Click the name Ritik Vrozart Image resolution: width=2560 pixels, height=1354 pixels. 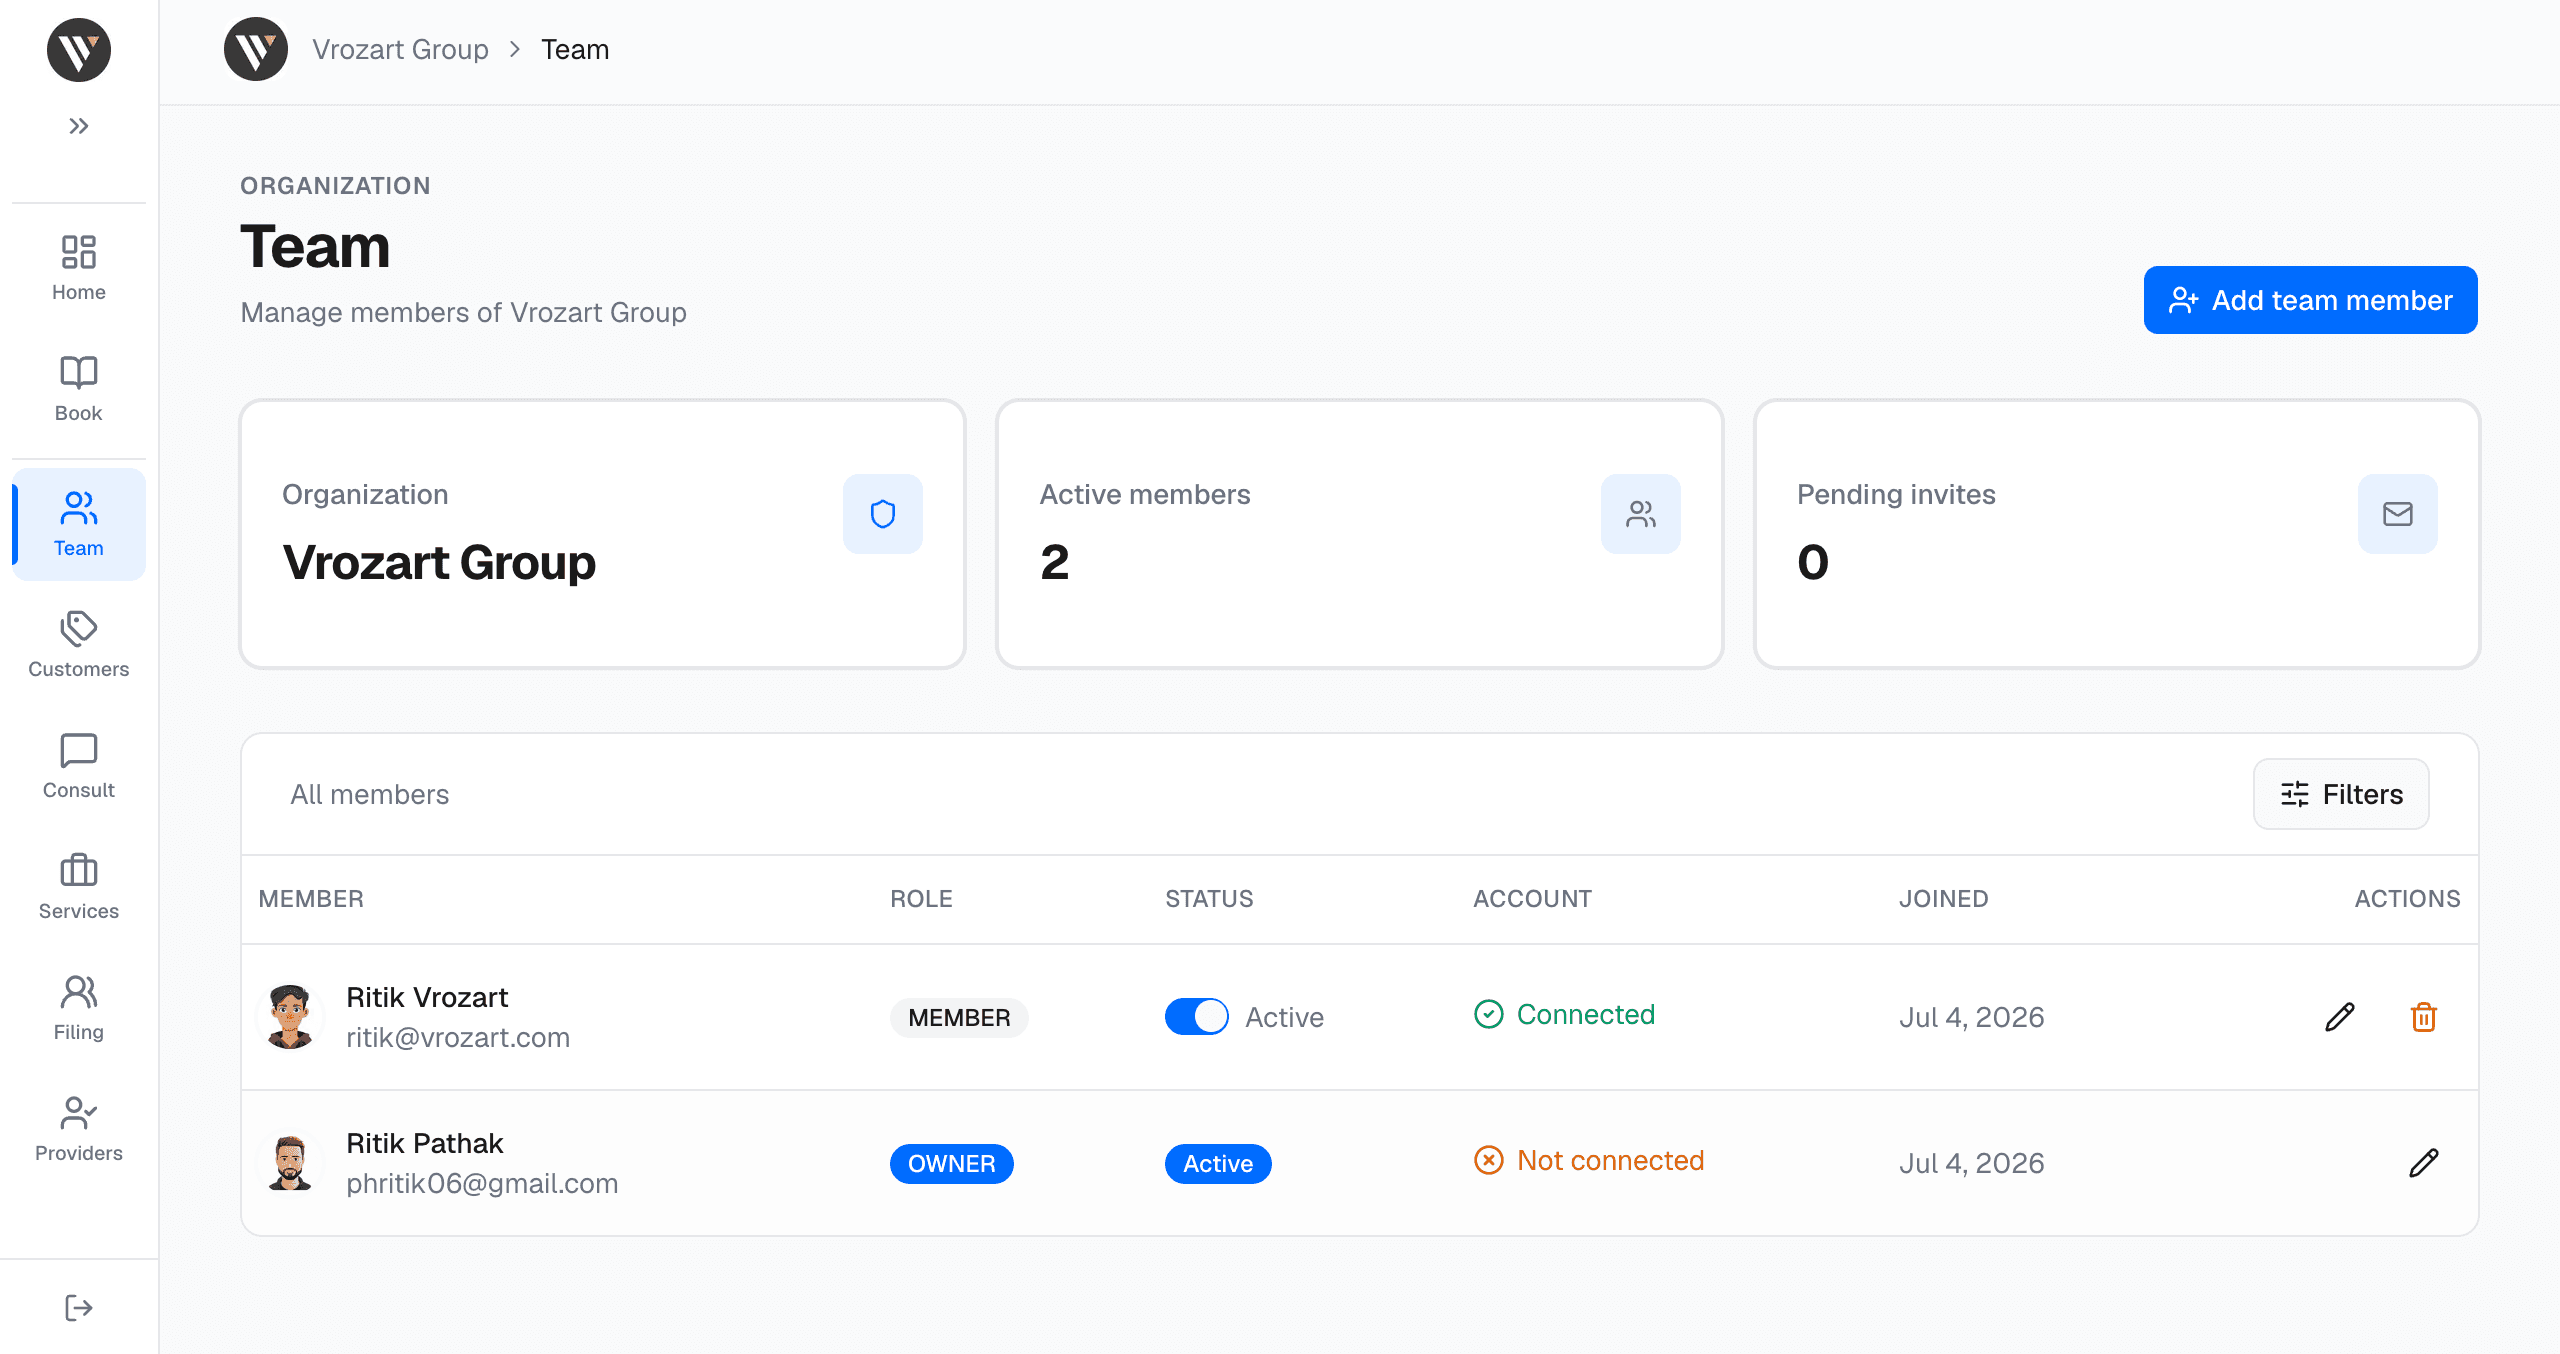pyautogui.click(x=427, y=997)
